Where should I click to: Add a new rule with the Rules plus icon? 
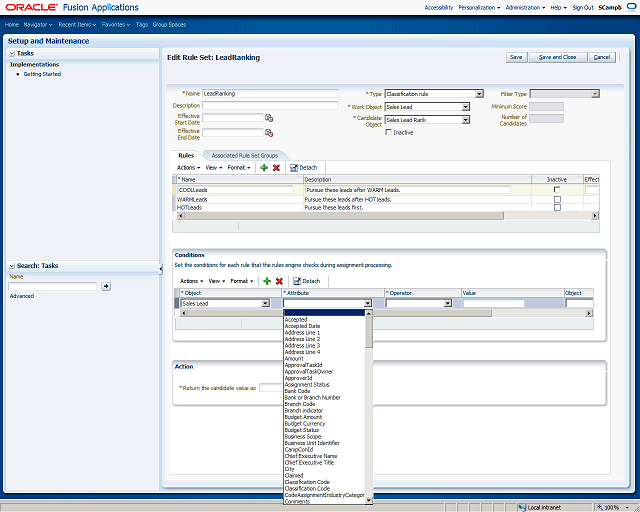(x=264, y=168)
